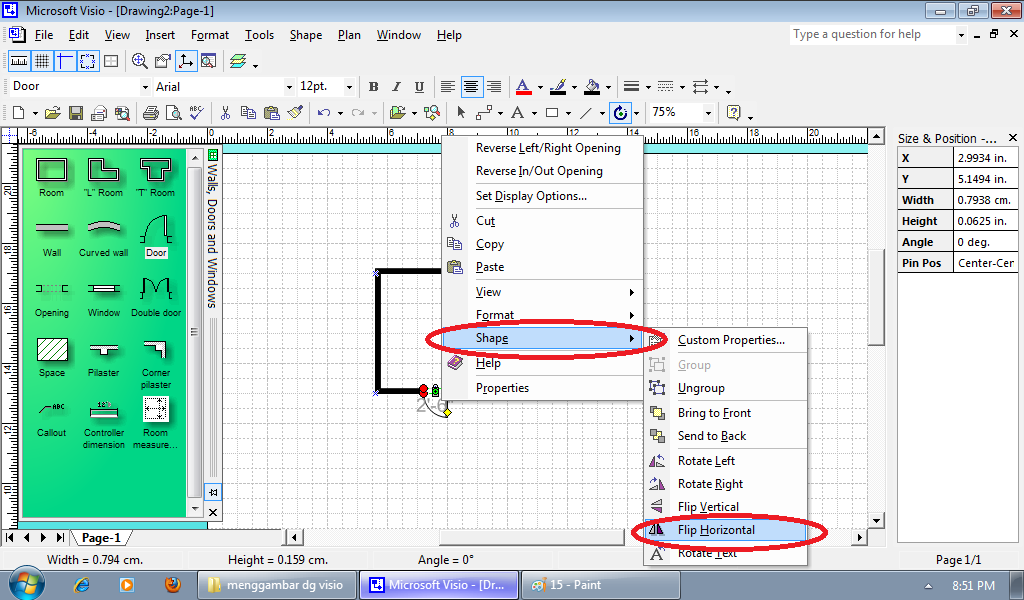
Task: Click the red Text Color swatch
Action: point(523,87)
